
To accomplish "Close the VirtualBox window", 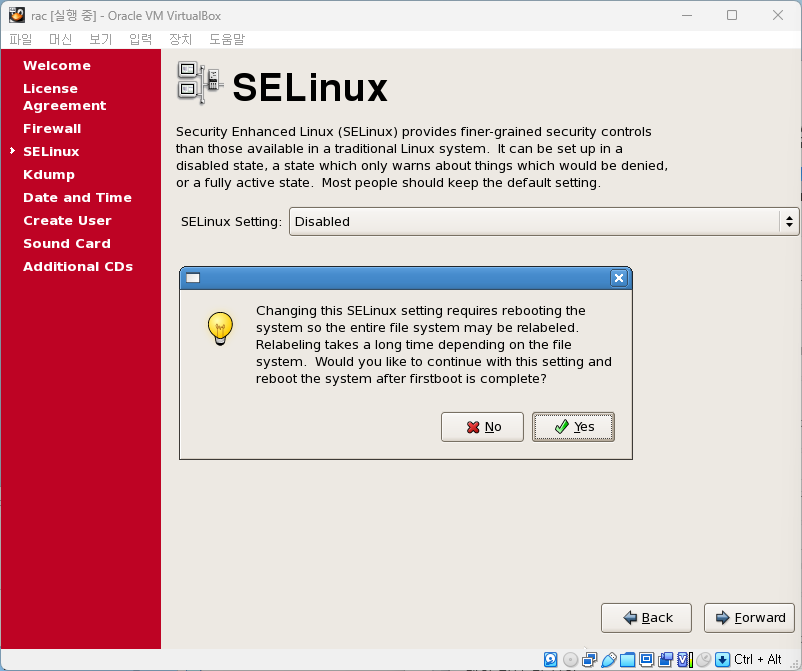I will click(x=777, y=15).
